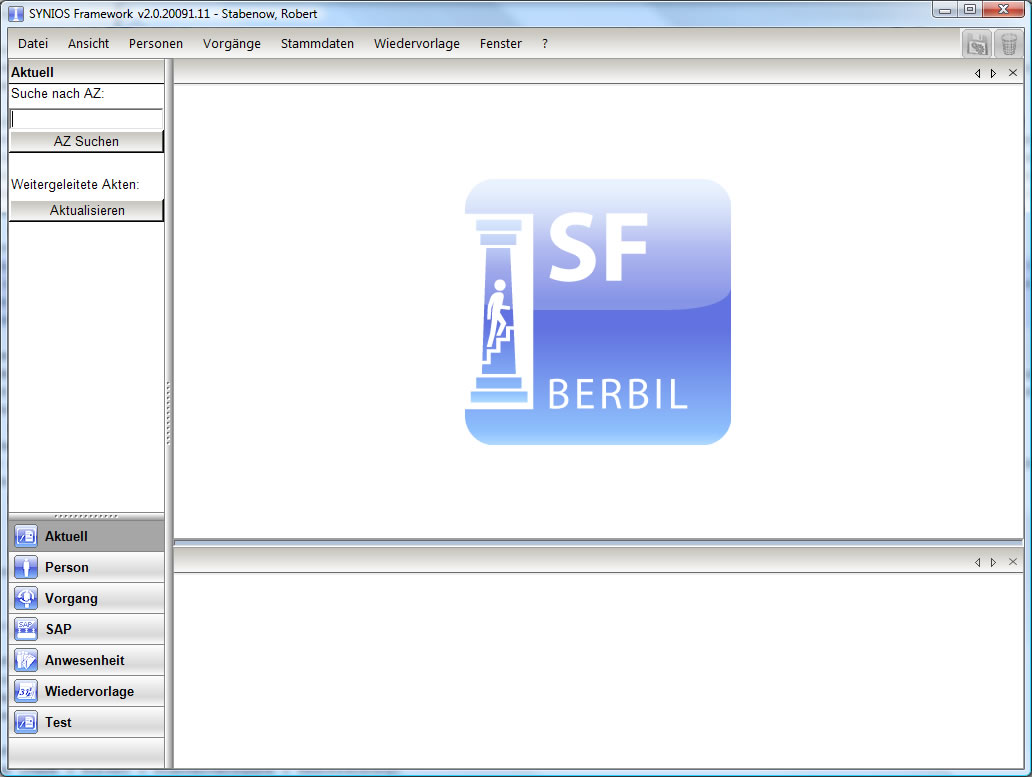Select the Vorgang navigation icon
Screen dimensions: 1032x777
click(26, 598)
